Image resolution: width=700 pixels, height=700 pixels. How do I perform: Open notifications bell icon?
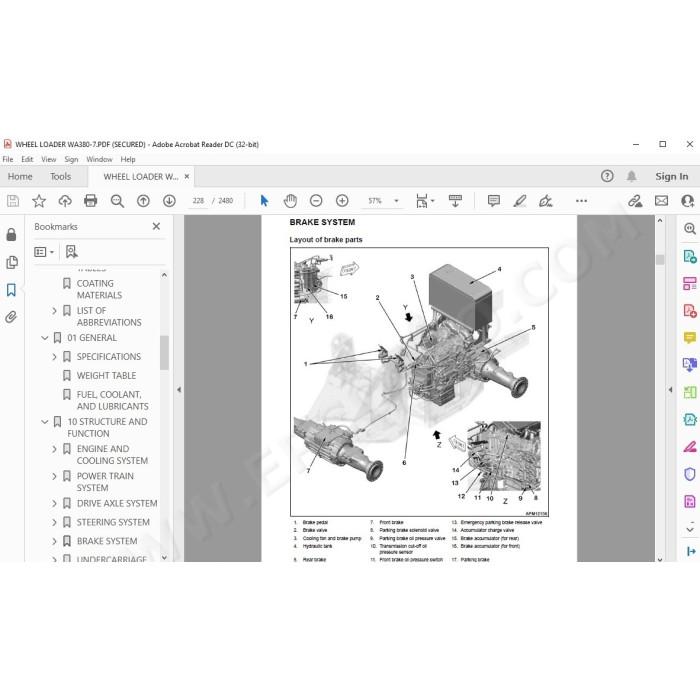(x=631, y=176)
